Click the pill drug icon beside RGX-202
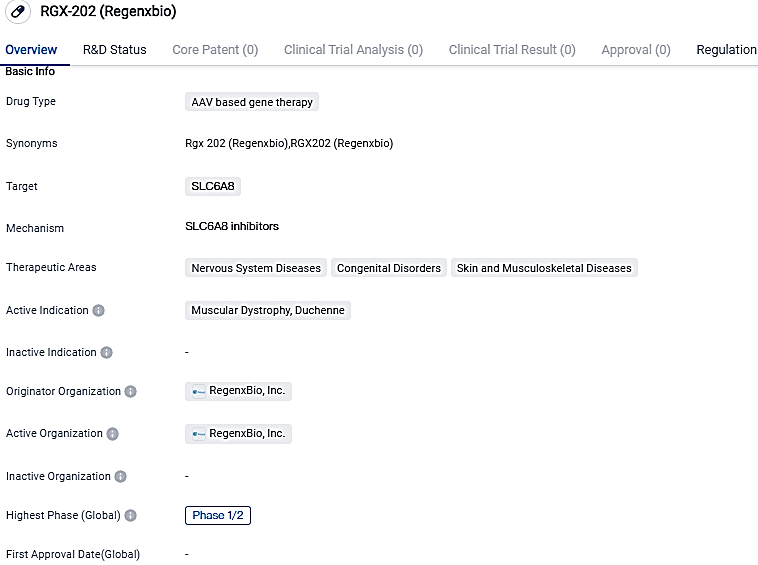The width and height of the screenshot is (758, 565). [18, 13]
